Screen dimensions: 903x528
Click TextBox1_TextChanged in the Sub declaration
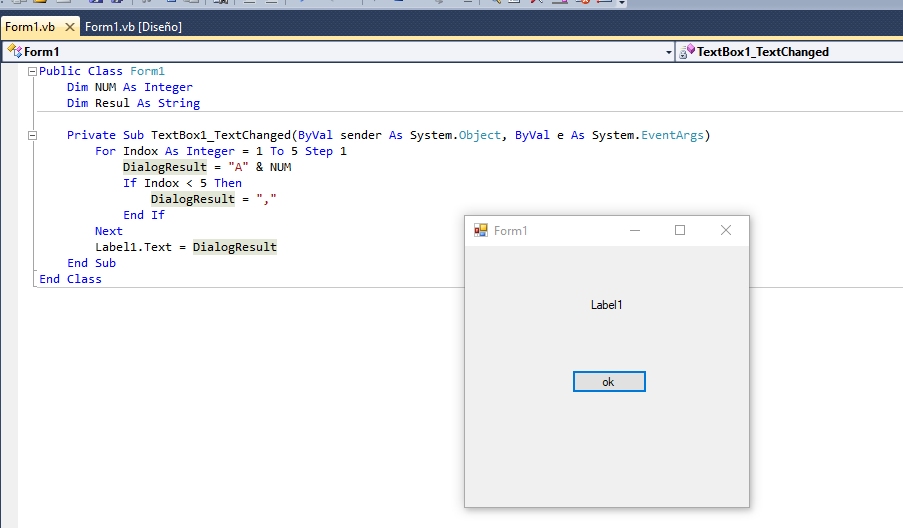pyautogui.click(x=221, y=135)
